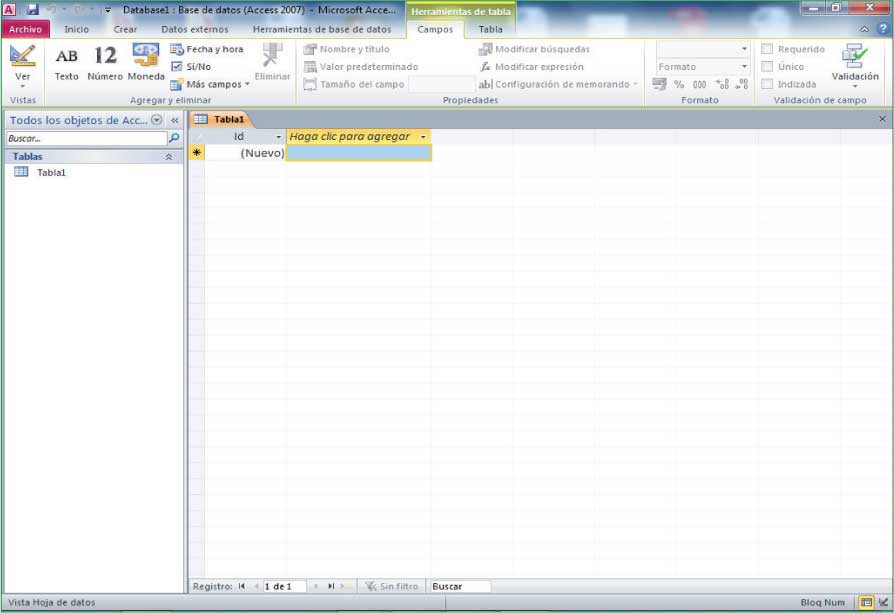Image resolution: width=894 pixels, height=613 pixels.
Task: Collapse the navigation pane shutter
Action: (174, 120)
